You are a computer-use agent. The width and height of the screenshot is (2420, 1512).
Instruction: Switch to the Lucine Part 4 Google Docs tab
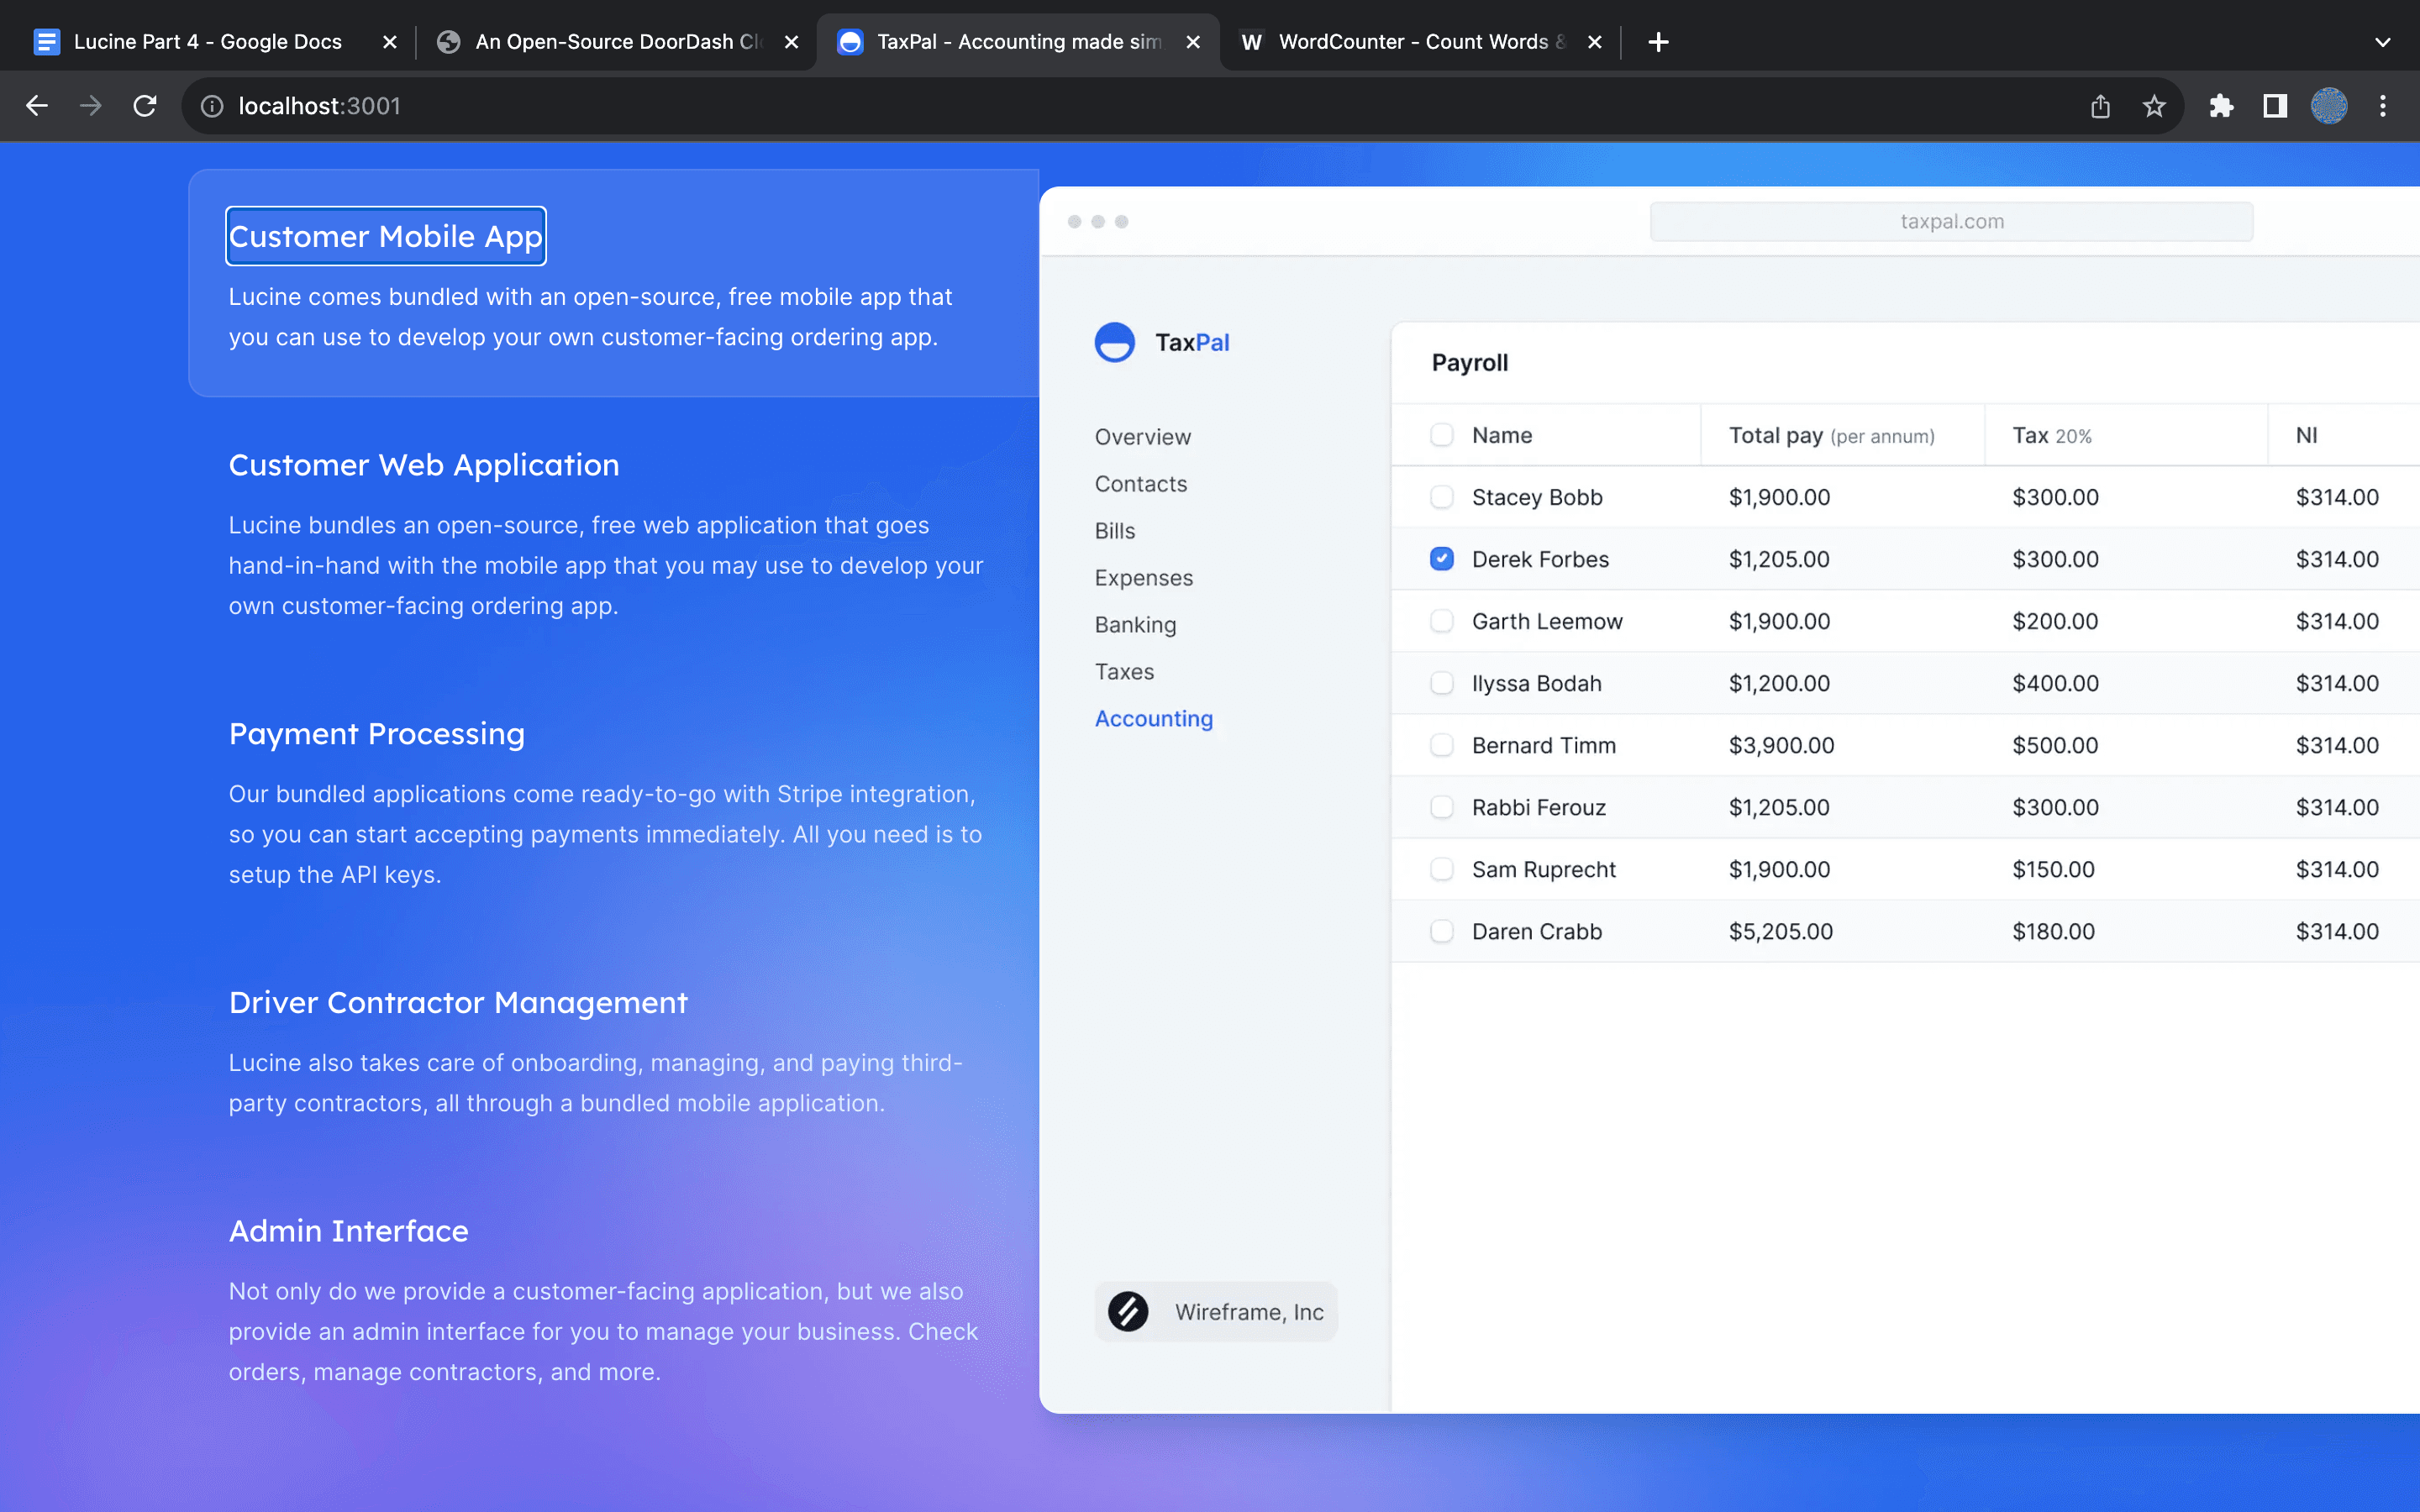click(x=207, y=42)
